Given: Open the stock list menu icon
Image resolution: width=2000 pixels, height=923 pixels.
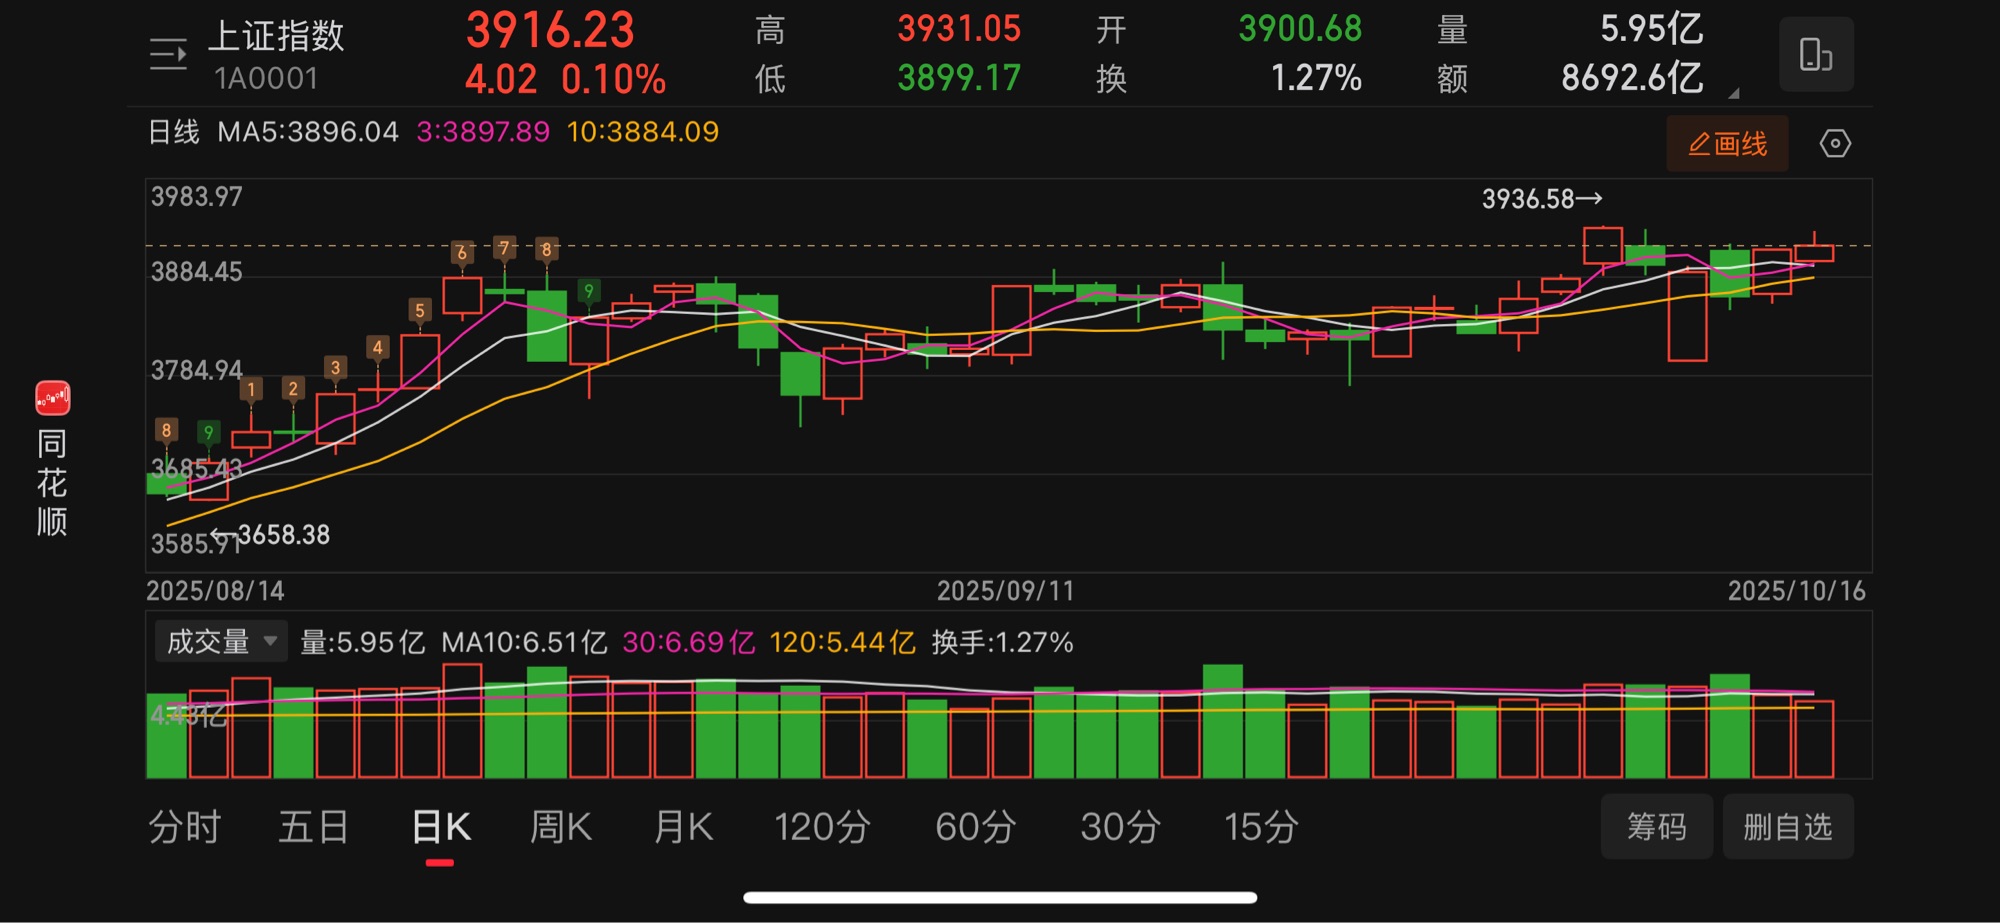Looking at the screenshot, I should (x=168, y=54).
